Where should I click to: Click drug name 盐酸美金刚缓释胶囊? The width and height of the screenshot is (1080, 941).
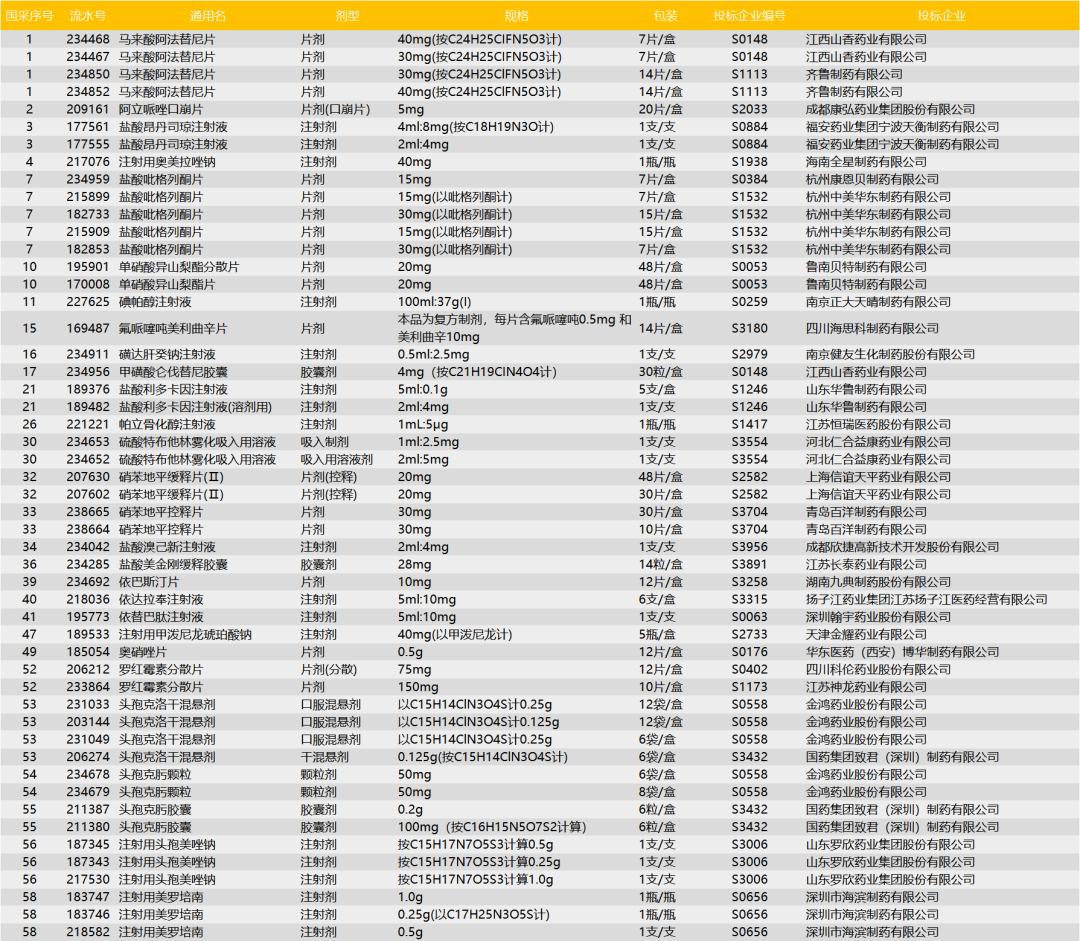(x=173, y=564)
